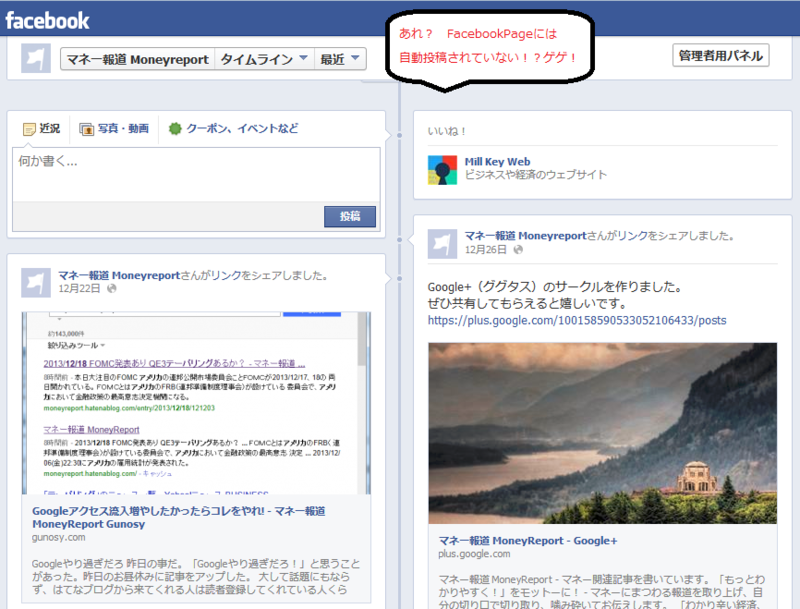The height and width of the screenshot is (609, 800).
Task: Select the クーポン、イベントなど tab
Action: (x=234, y=129)
